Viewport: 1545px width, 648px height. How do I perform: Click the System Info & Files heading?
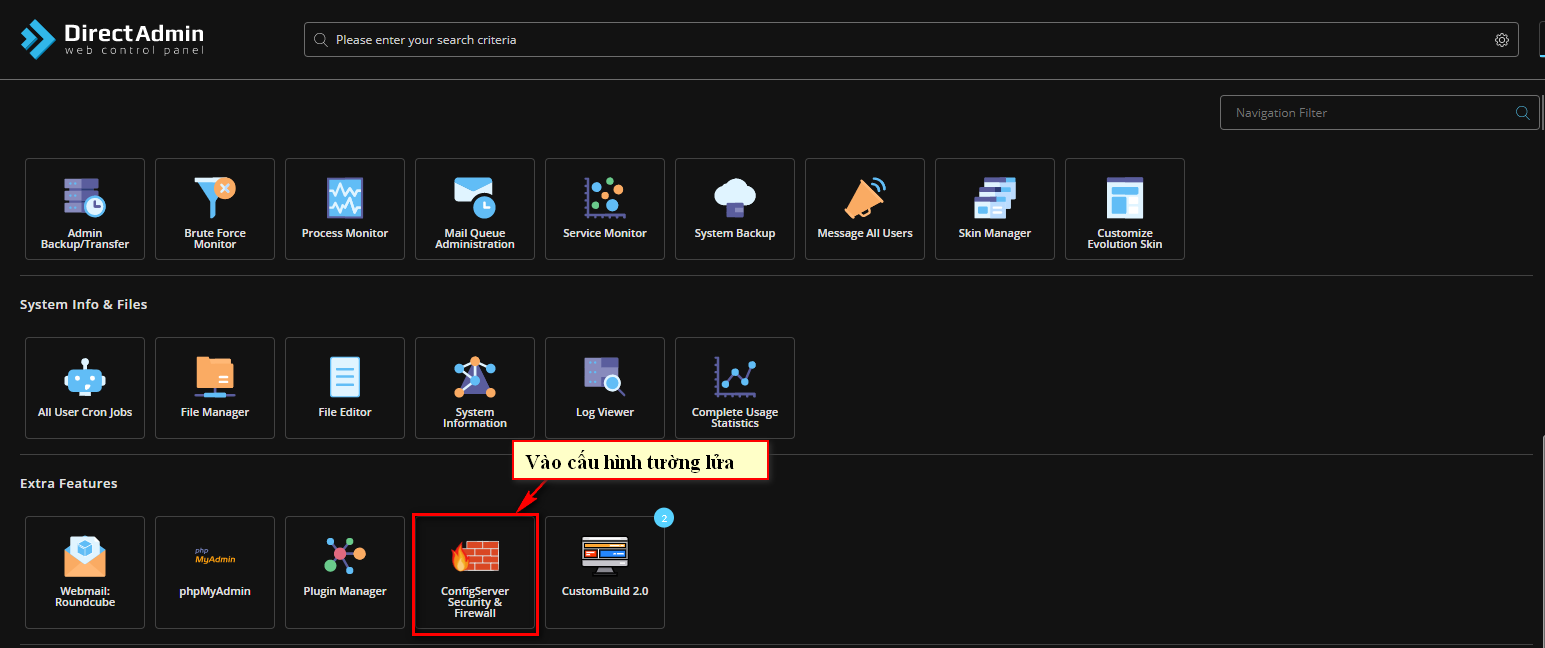pyautogui.click(x=84, y=304)
